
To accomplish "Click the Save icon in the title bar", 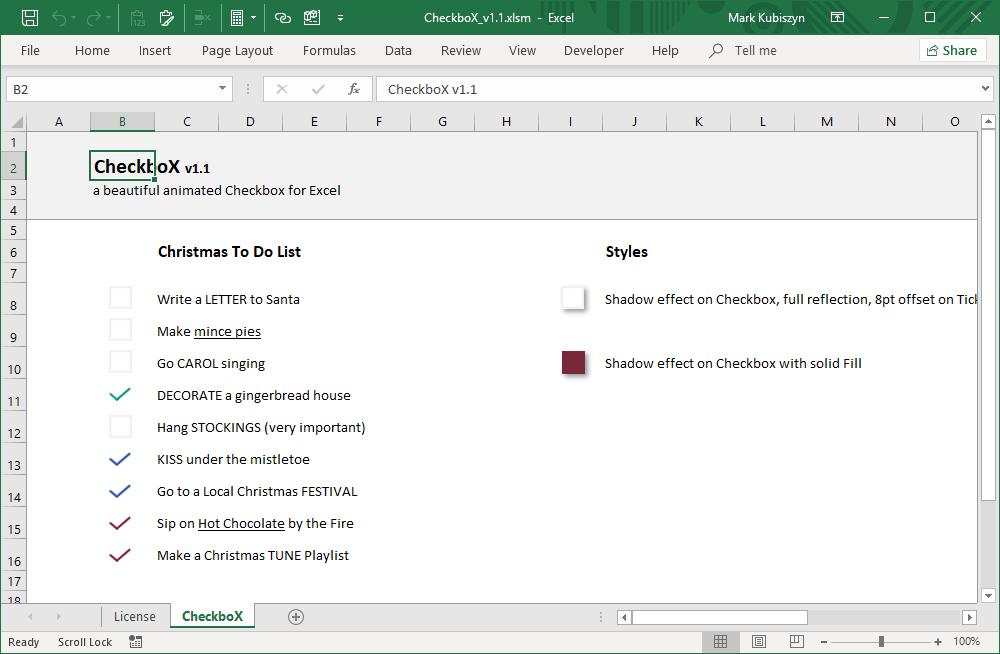I will coord(30,17).
